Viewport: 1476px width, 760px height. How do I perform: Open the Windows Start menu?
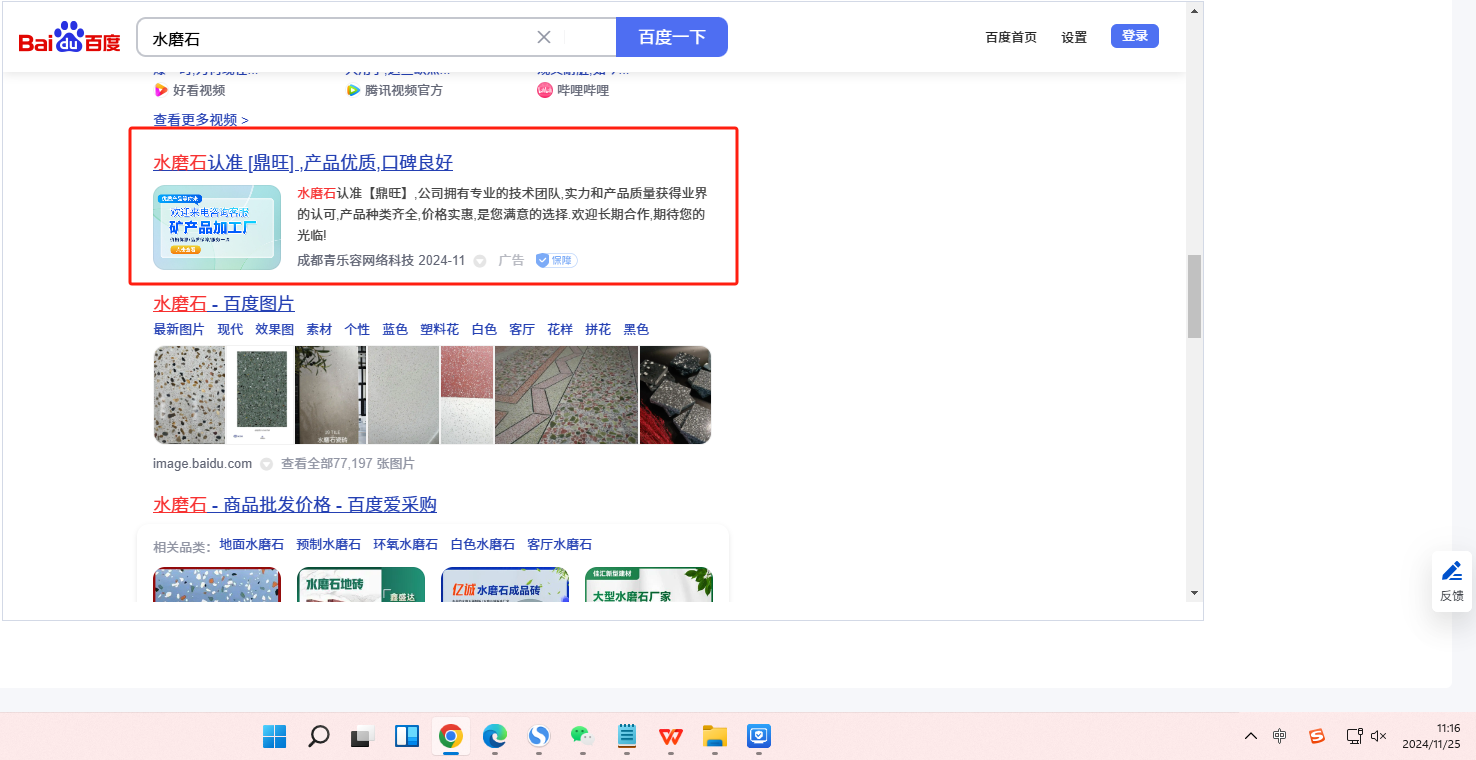(275, 737)
